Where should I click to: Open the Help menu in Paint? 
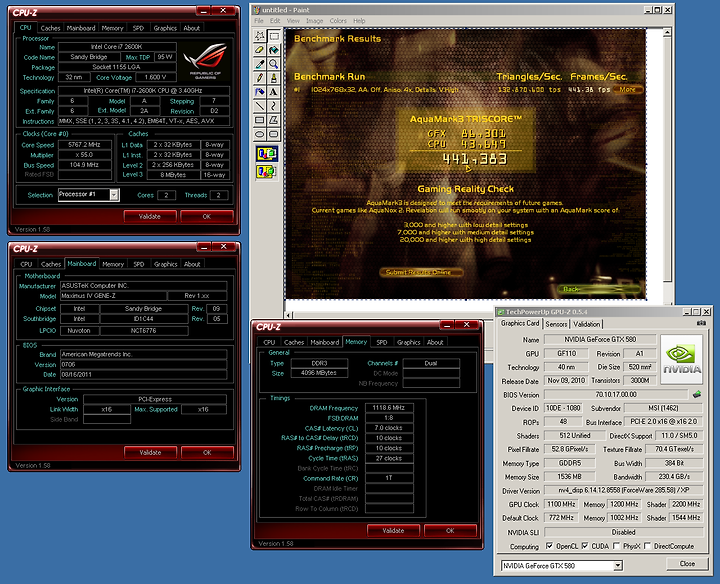pos(359,21)
